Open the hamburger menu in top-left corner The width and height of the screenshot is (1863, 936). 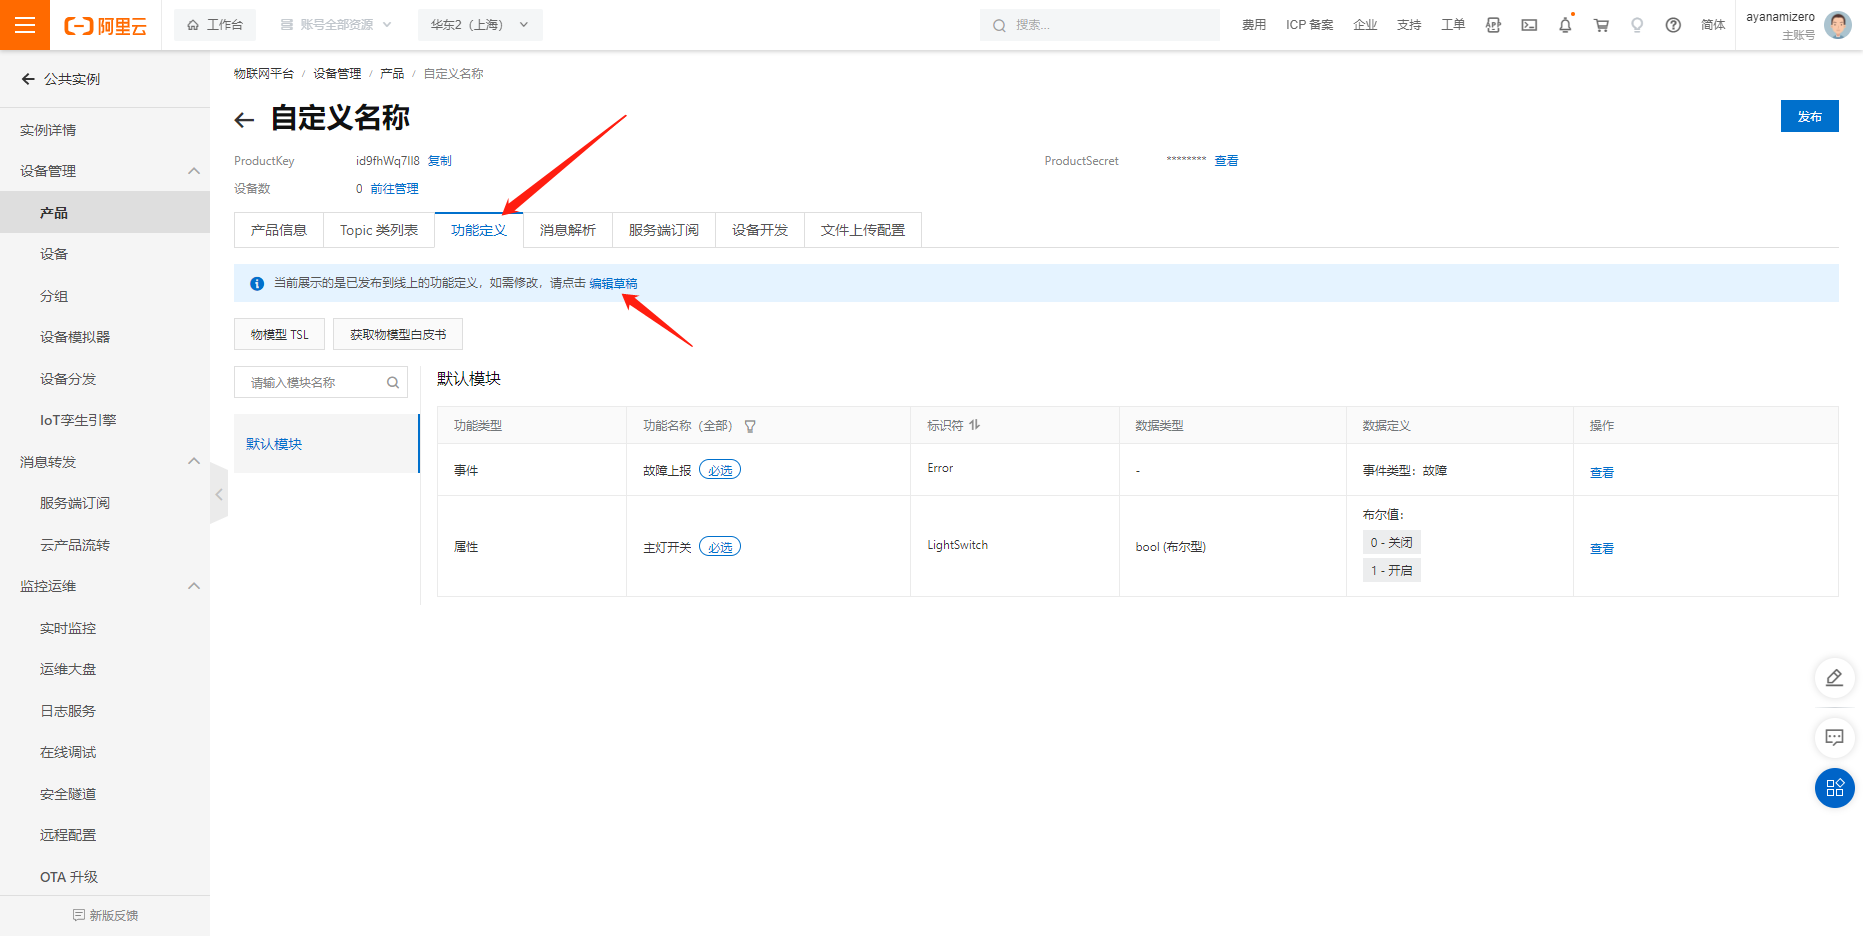[x=25, y=25]
